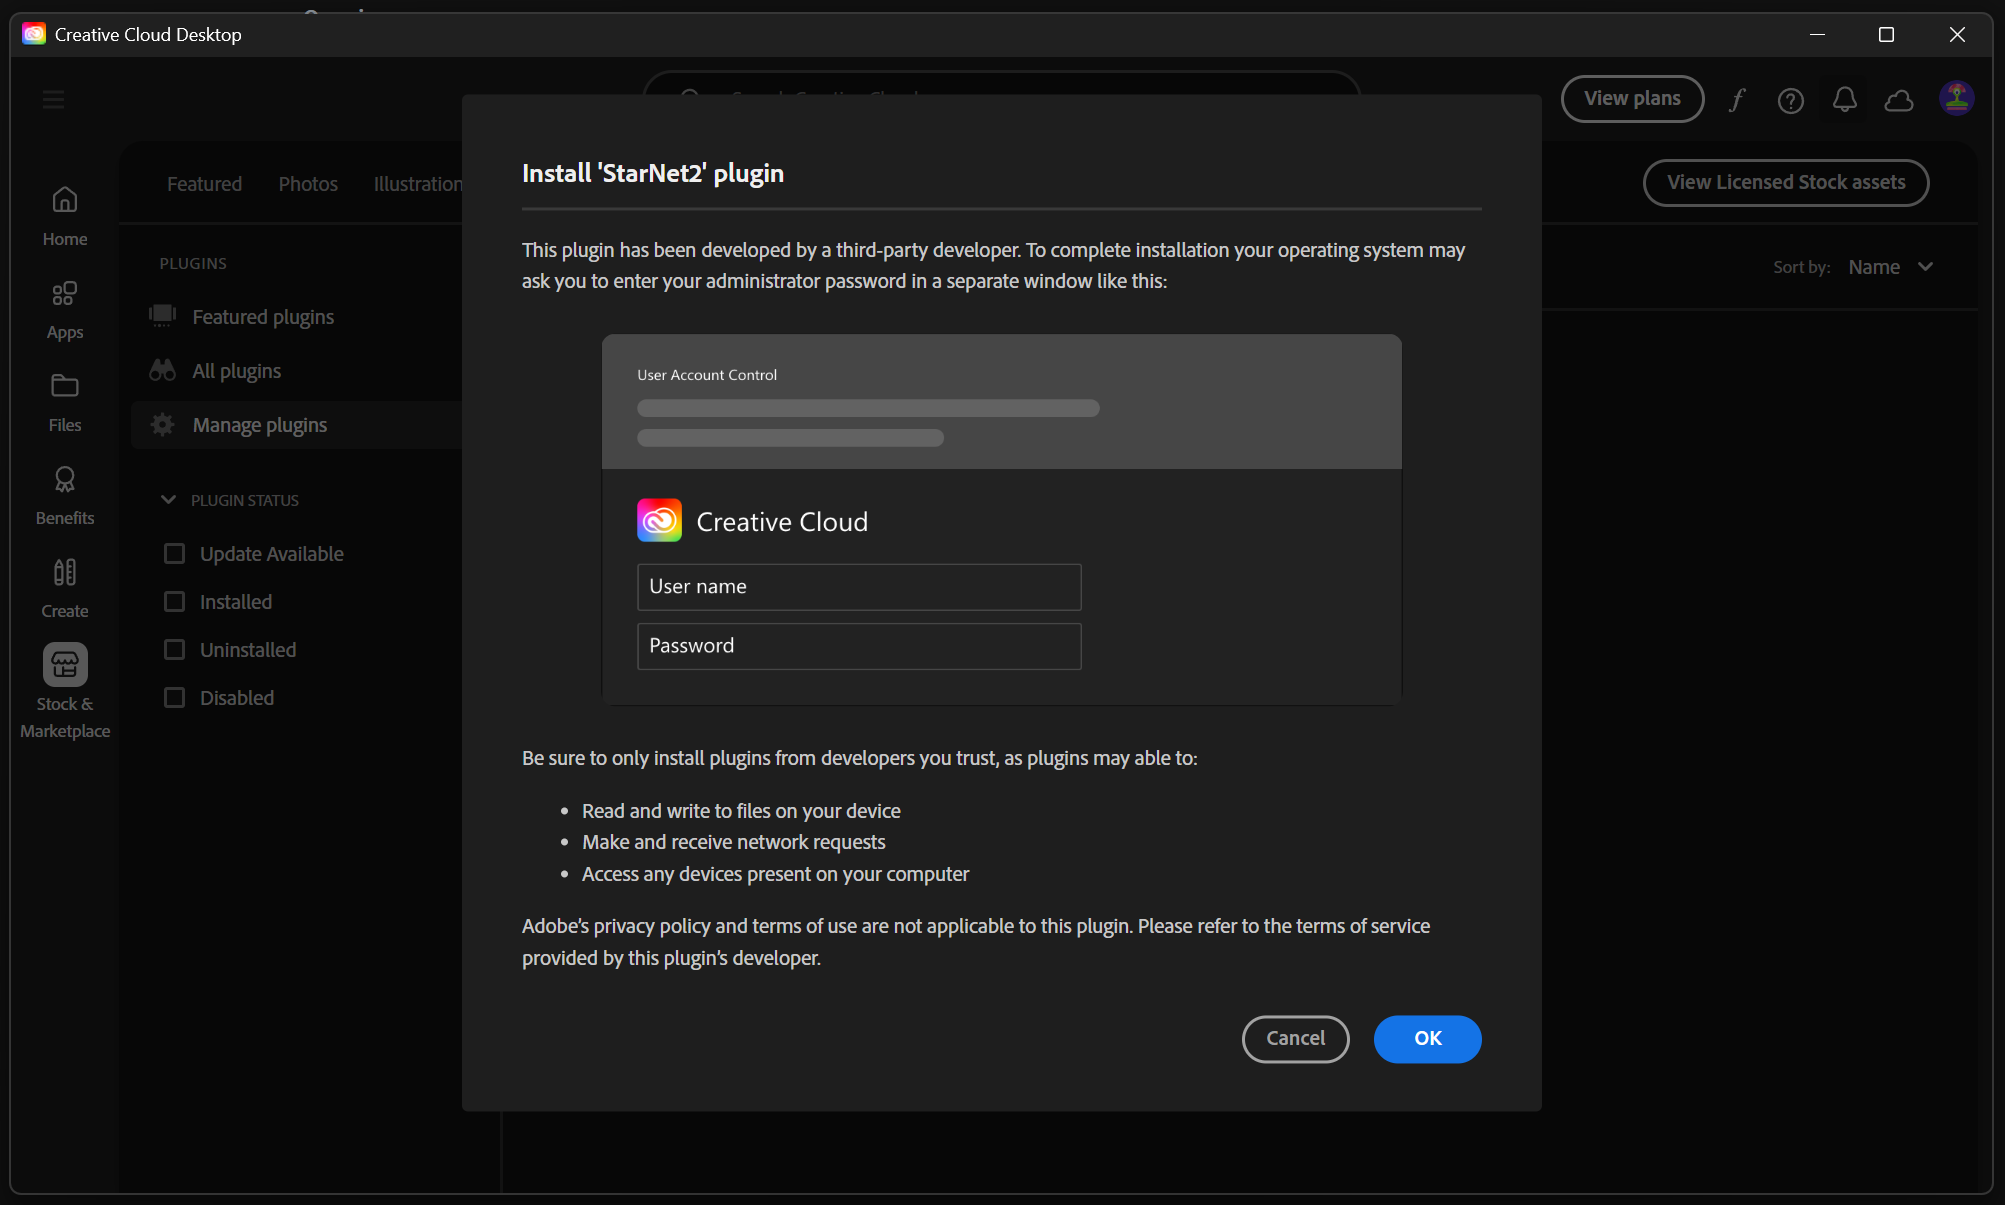Click the 'User Account Control' label
The image size is (2005, 1205).
pyautogui.click(x=707, y=375)
